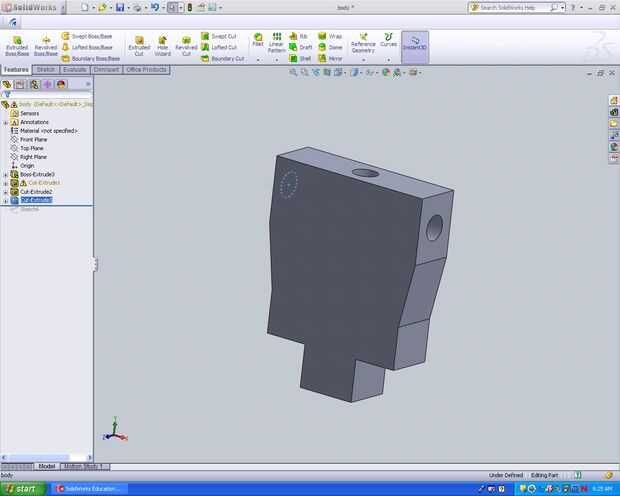
Task: Click the Fillet tool
Action: pos(258,40)
